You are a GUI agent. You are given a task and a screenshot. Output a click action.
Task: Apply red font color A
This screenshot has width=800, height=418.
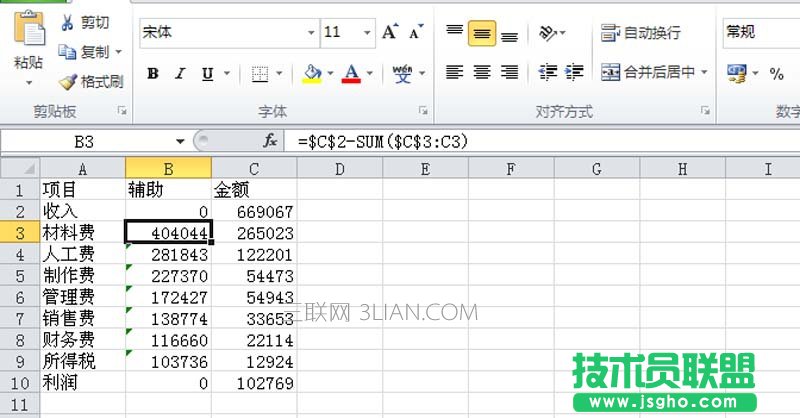352,73
